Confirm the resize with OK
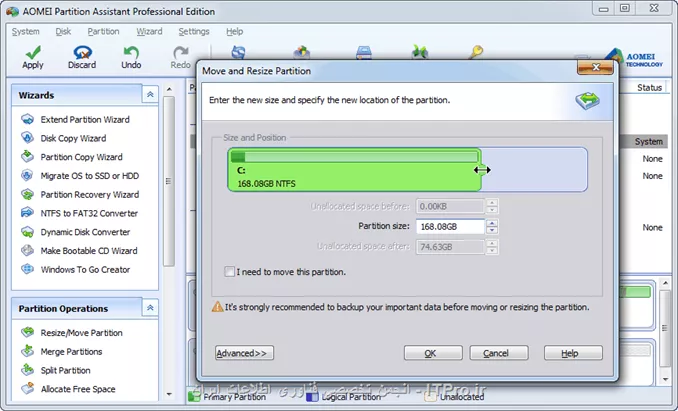Image resolution: width=678 pixels, height=411 pixels. (x=433, y=353)
